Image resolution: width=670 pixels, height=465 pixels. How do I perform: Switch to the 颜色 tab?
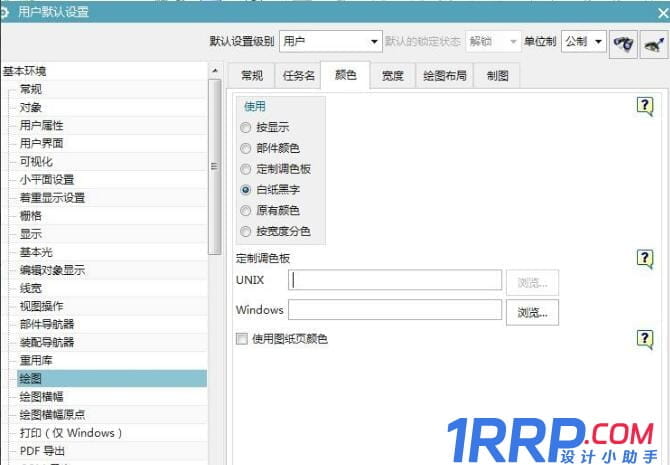tap(345, 76)
